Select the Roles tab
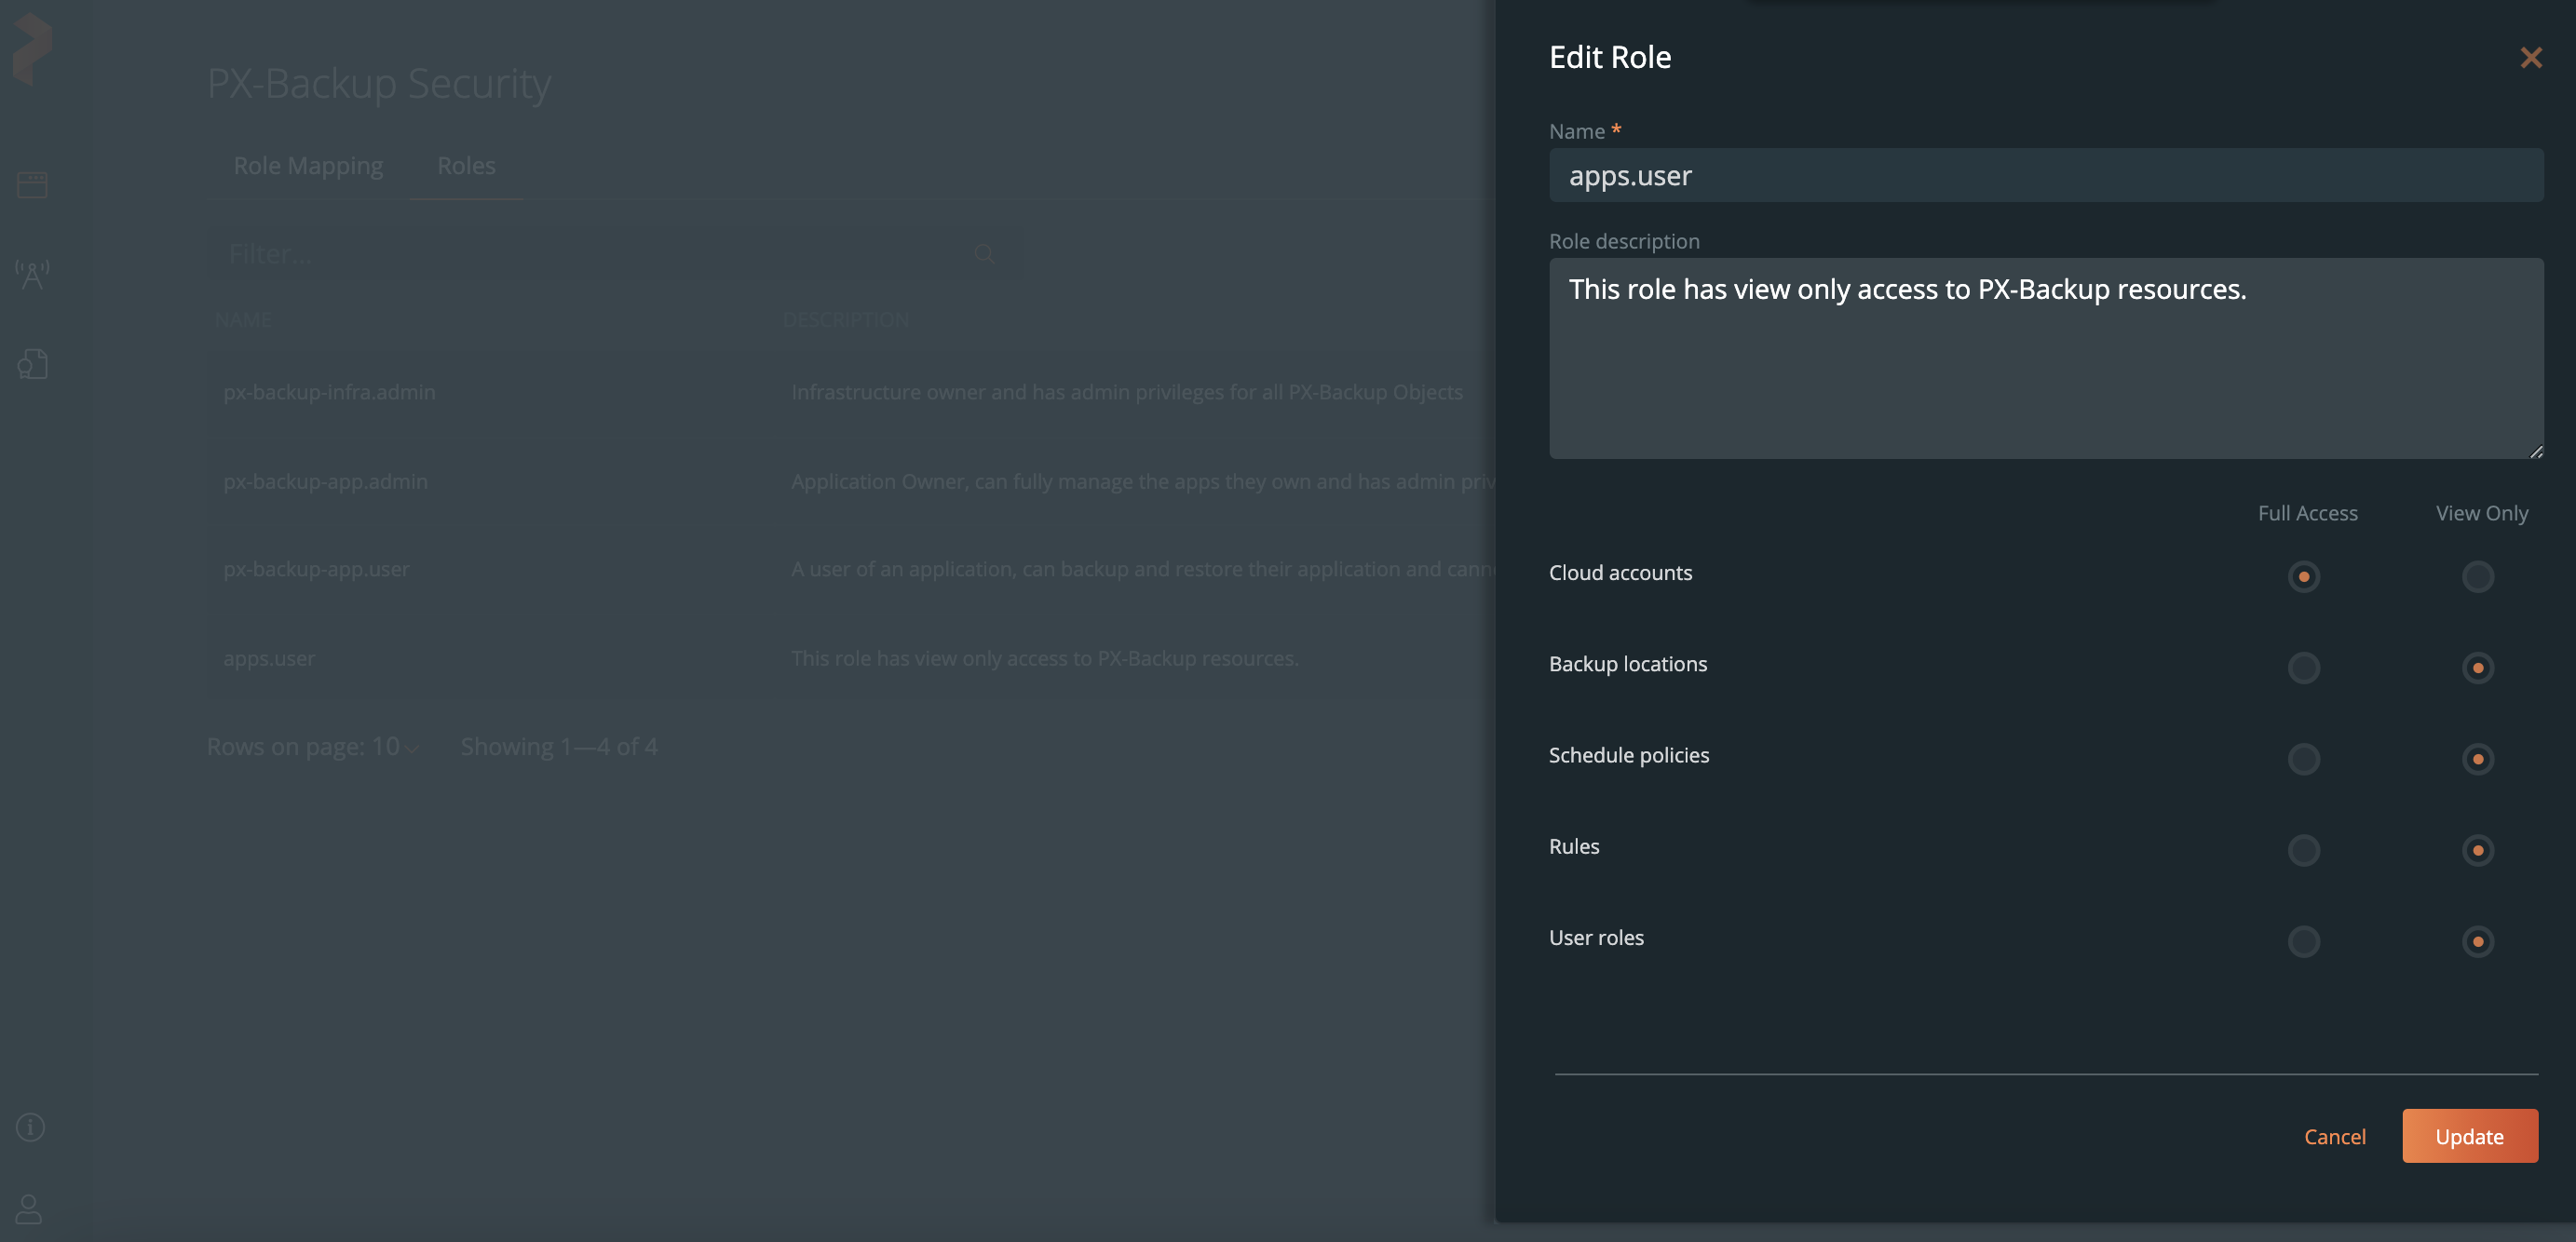The width and height of the screenshot is (2576, 1242). coord(466,166)
